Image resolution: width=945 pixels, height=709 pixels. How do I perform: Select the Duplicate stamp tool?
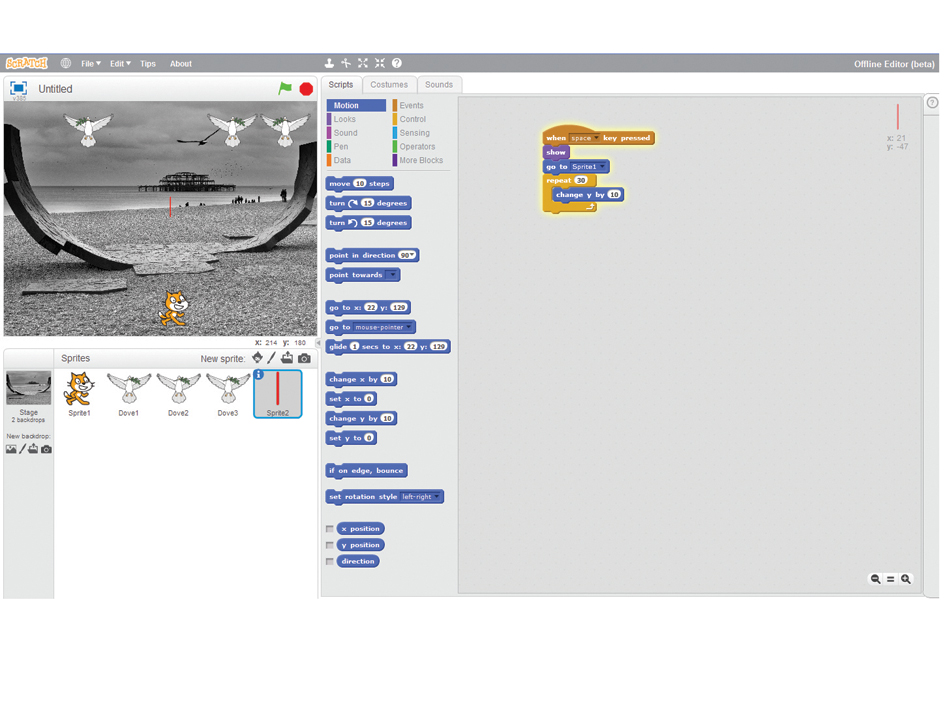click(329, 63)
